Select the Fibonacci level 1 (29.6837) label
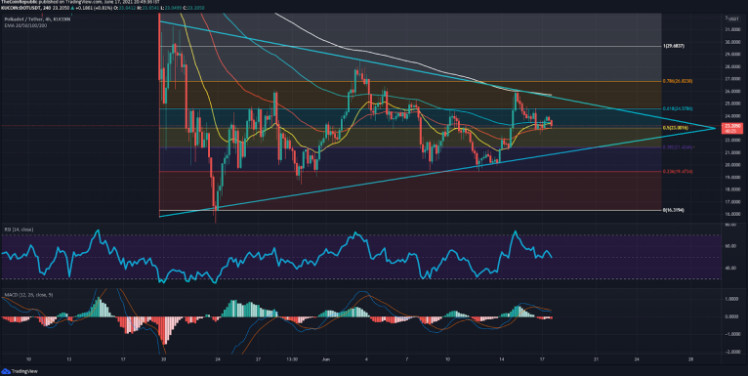This screenshot has height=376, width=748. tap(675, 46)
